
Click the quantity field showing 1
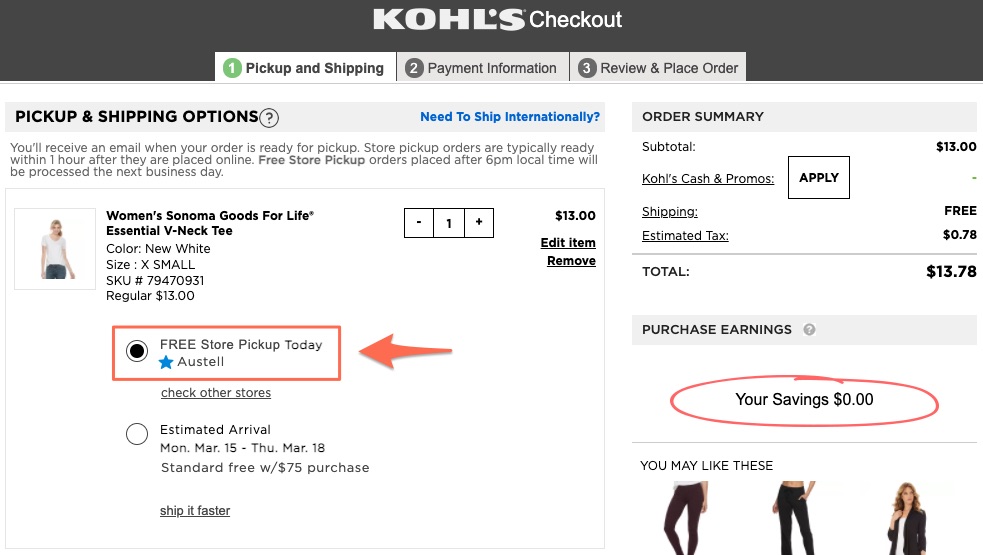pyautogui.click(x=449, y=222)
